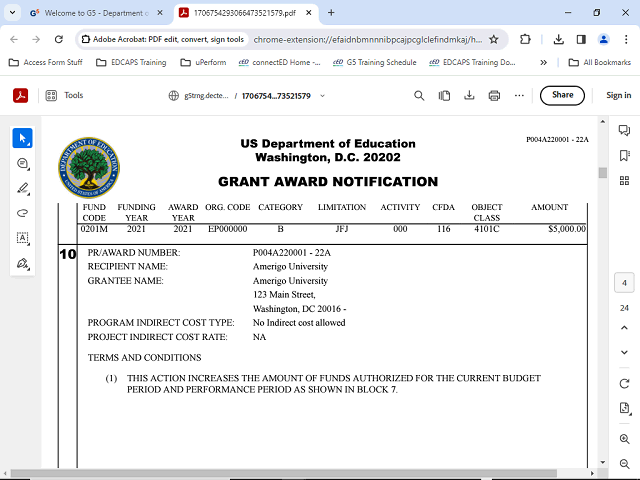Select the arrow selection tool
This screenshot has width=640, height=480.
[22, 138]
